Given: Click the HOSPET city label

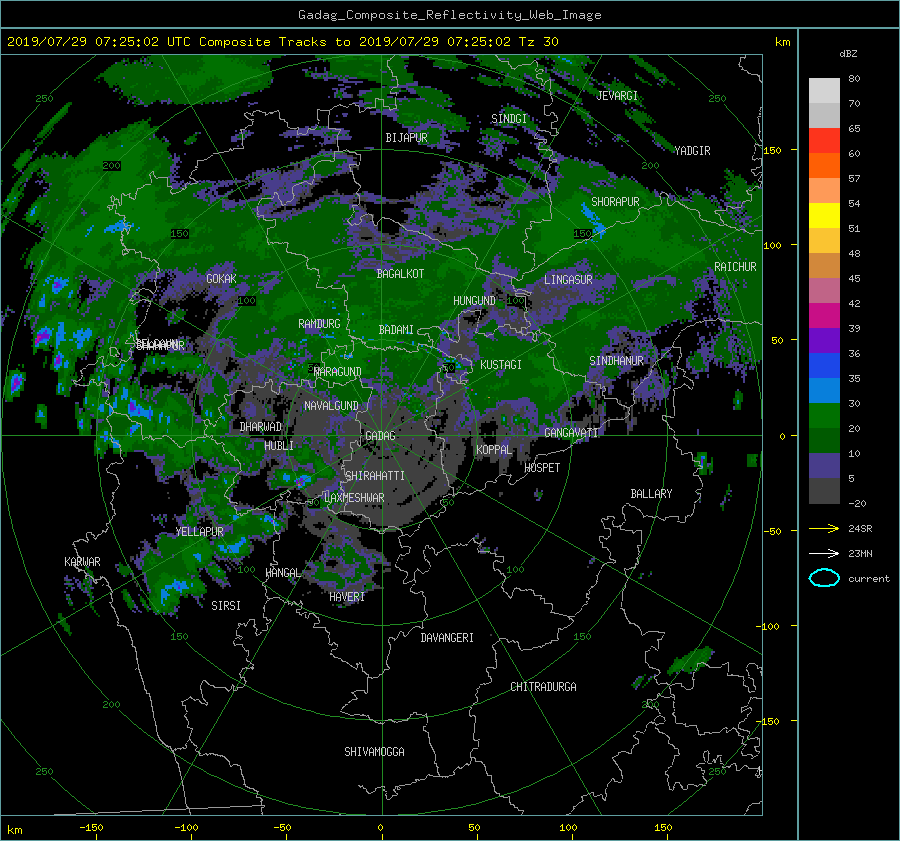Looking at the screenshot, I should point(542,468).
